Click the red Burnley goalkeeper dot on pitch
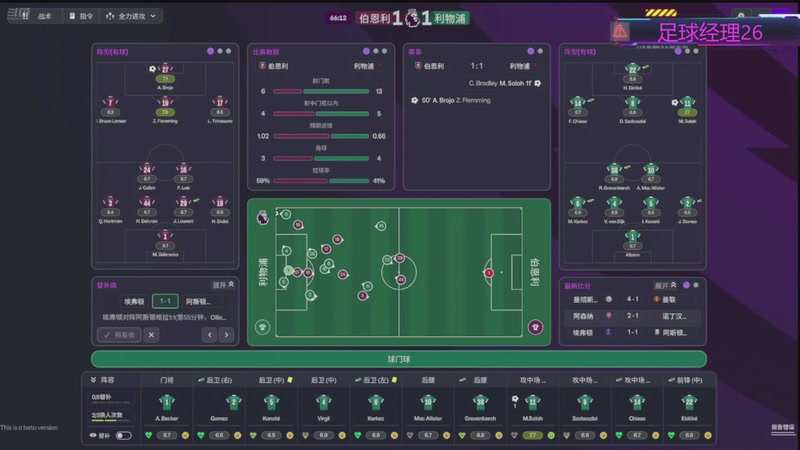 [488, 272]
